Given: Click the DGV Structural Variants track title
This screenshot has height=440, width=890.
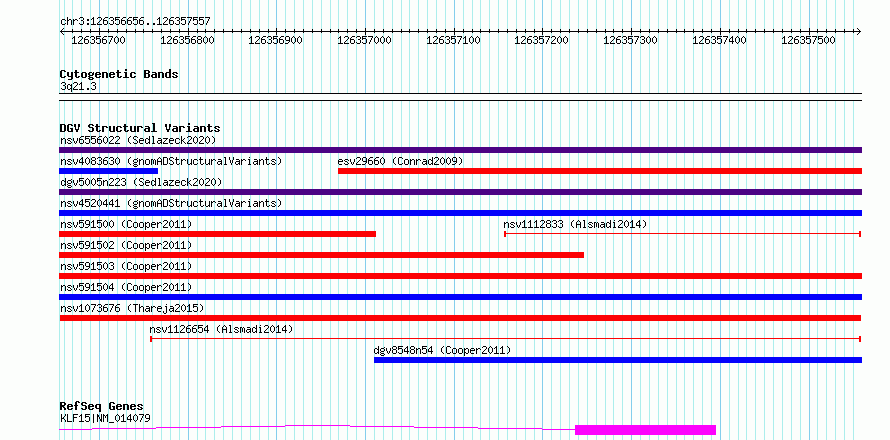Looking at the screenshot, I should [140, 128].
